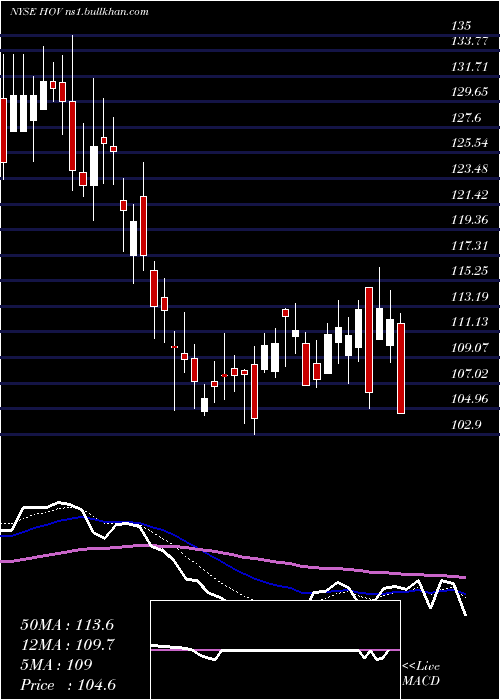Select the 129.65 price axis label
The width and height of the screenshot is (500, 700).
(x=469, y=93)
